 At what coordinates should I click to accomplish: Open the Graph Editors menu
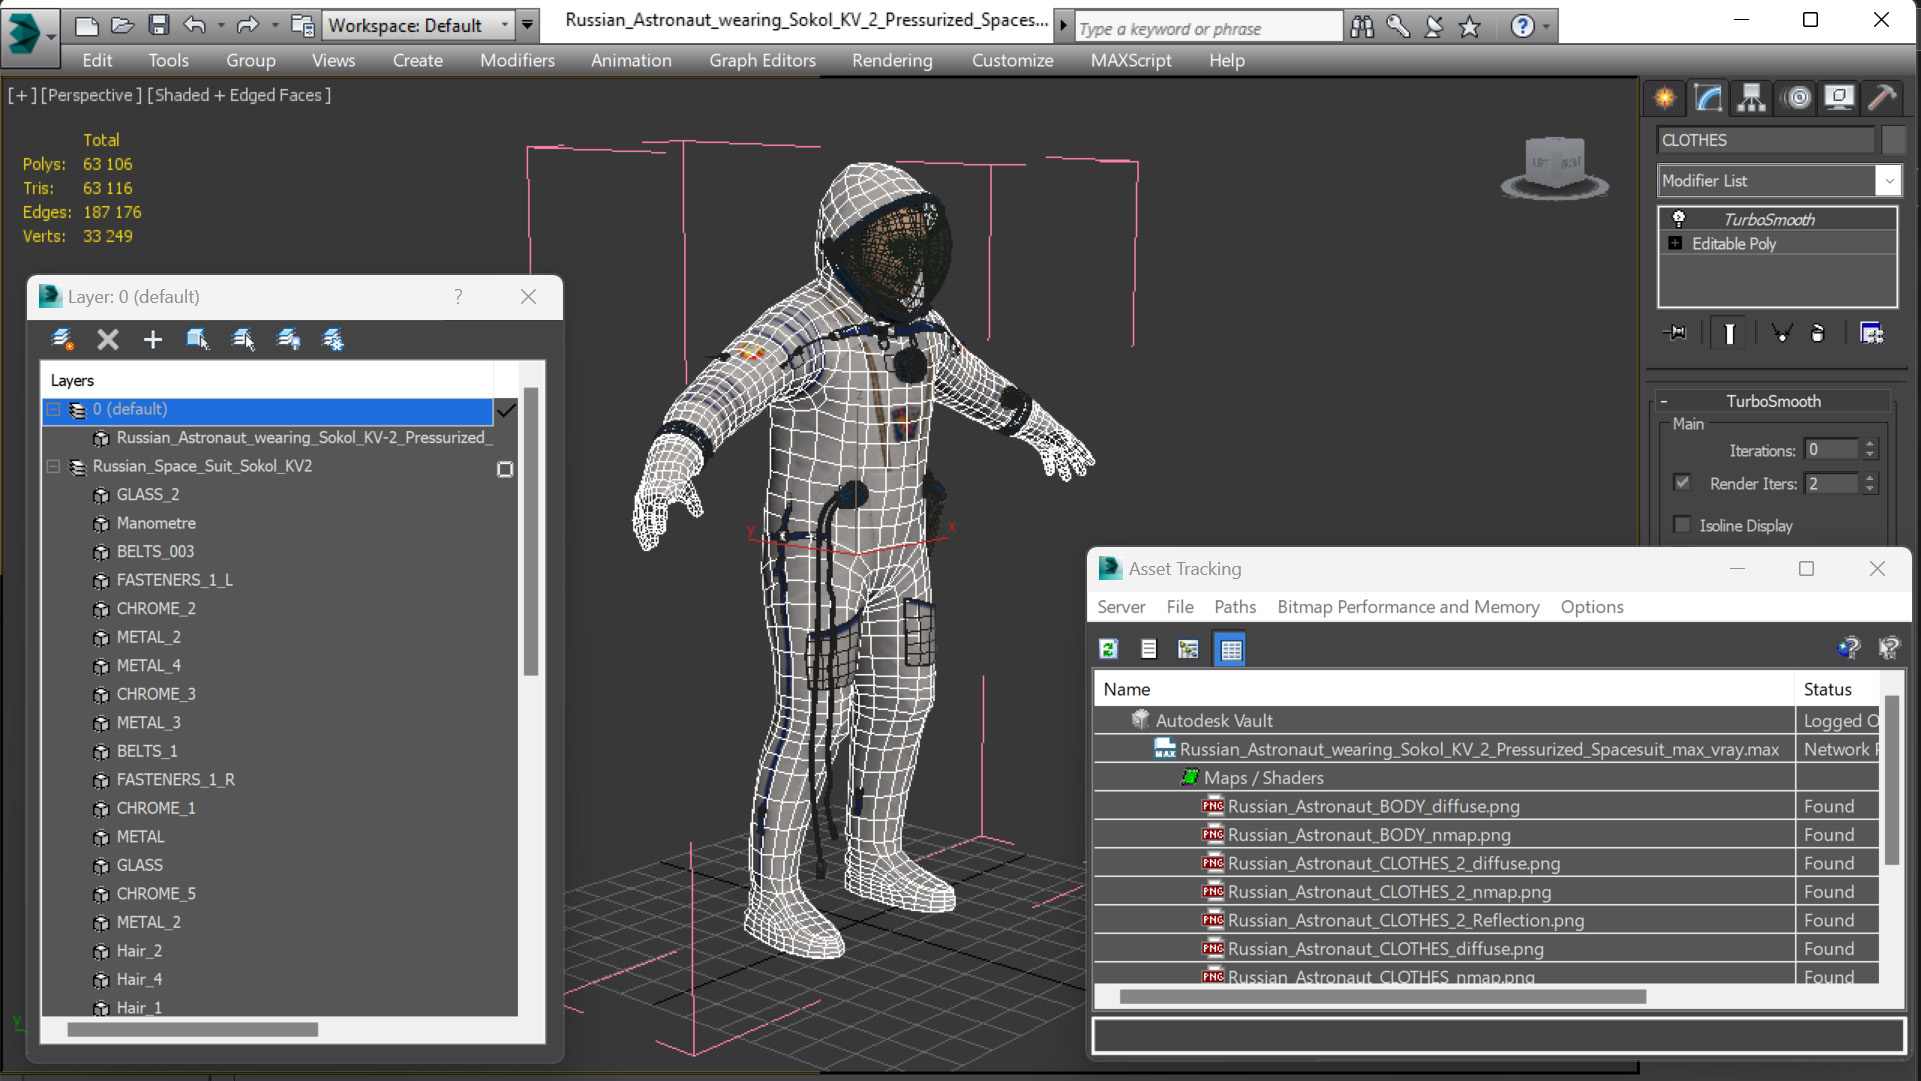point(762,60)
